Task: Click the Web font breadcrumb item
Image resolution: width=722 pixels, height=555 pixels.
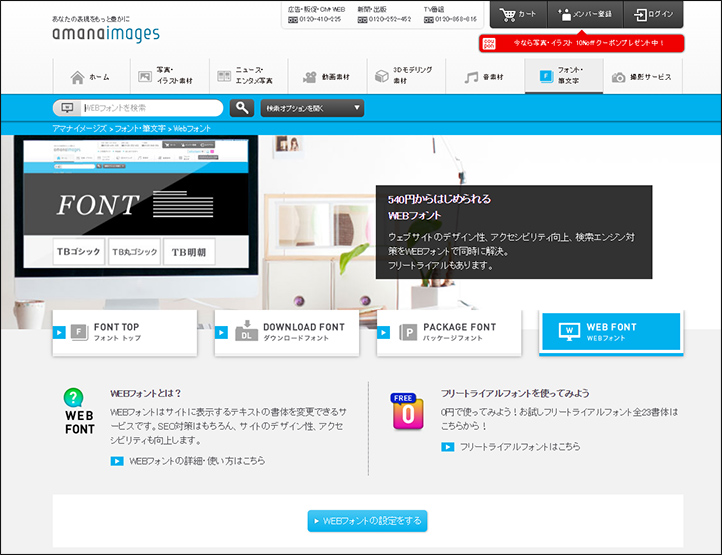Action: tap(192, 129)
